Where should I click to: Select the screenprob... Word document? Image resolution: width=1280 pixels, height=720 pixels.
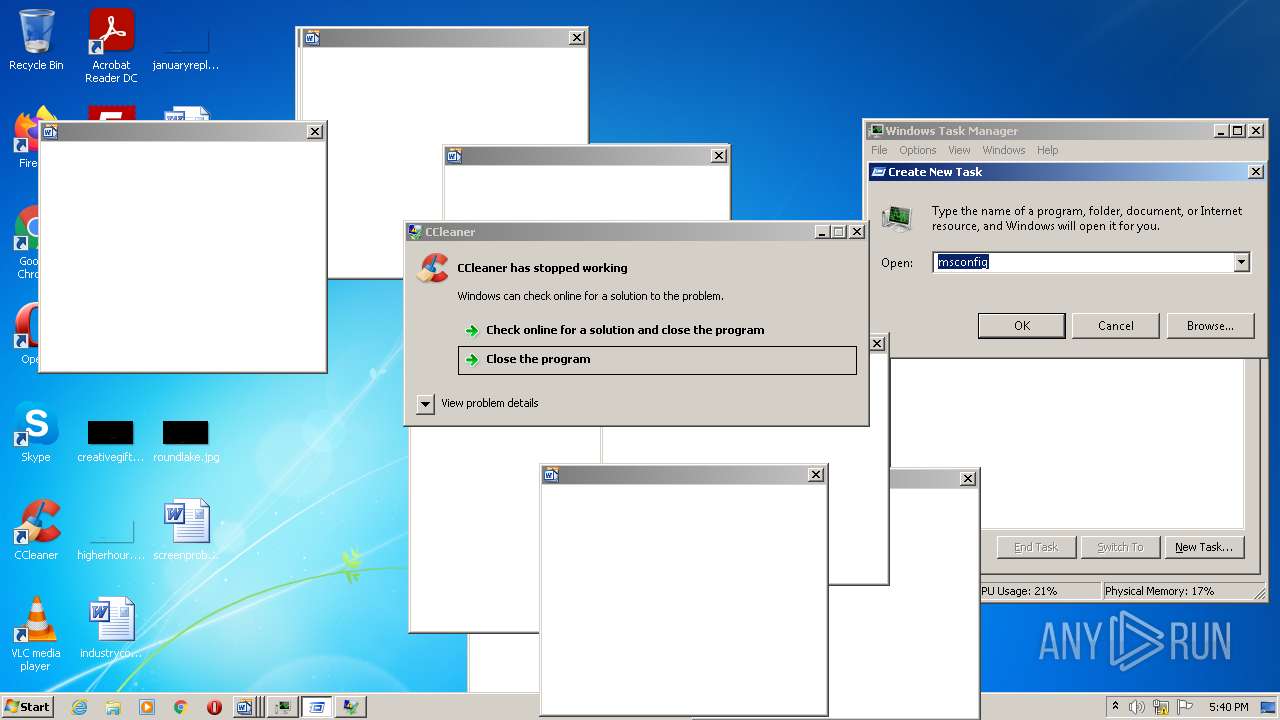point(186,530)
